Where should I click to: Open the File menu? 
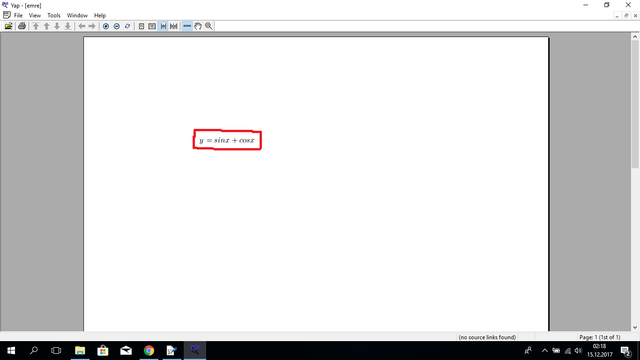18,16
